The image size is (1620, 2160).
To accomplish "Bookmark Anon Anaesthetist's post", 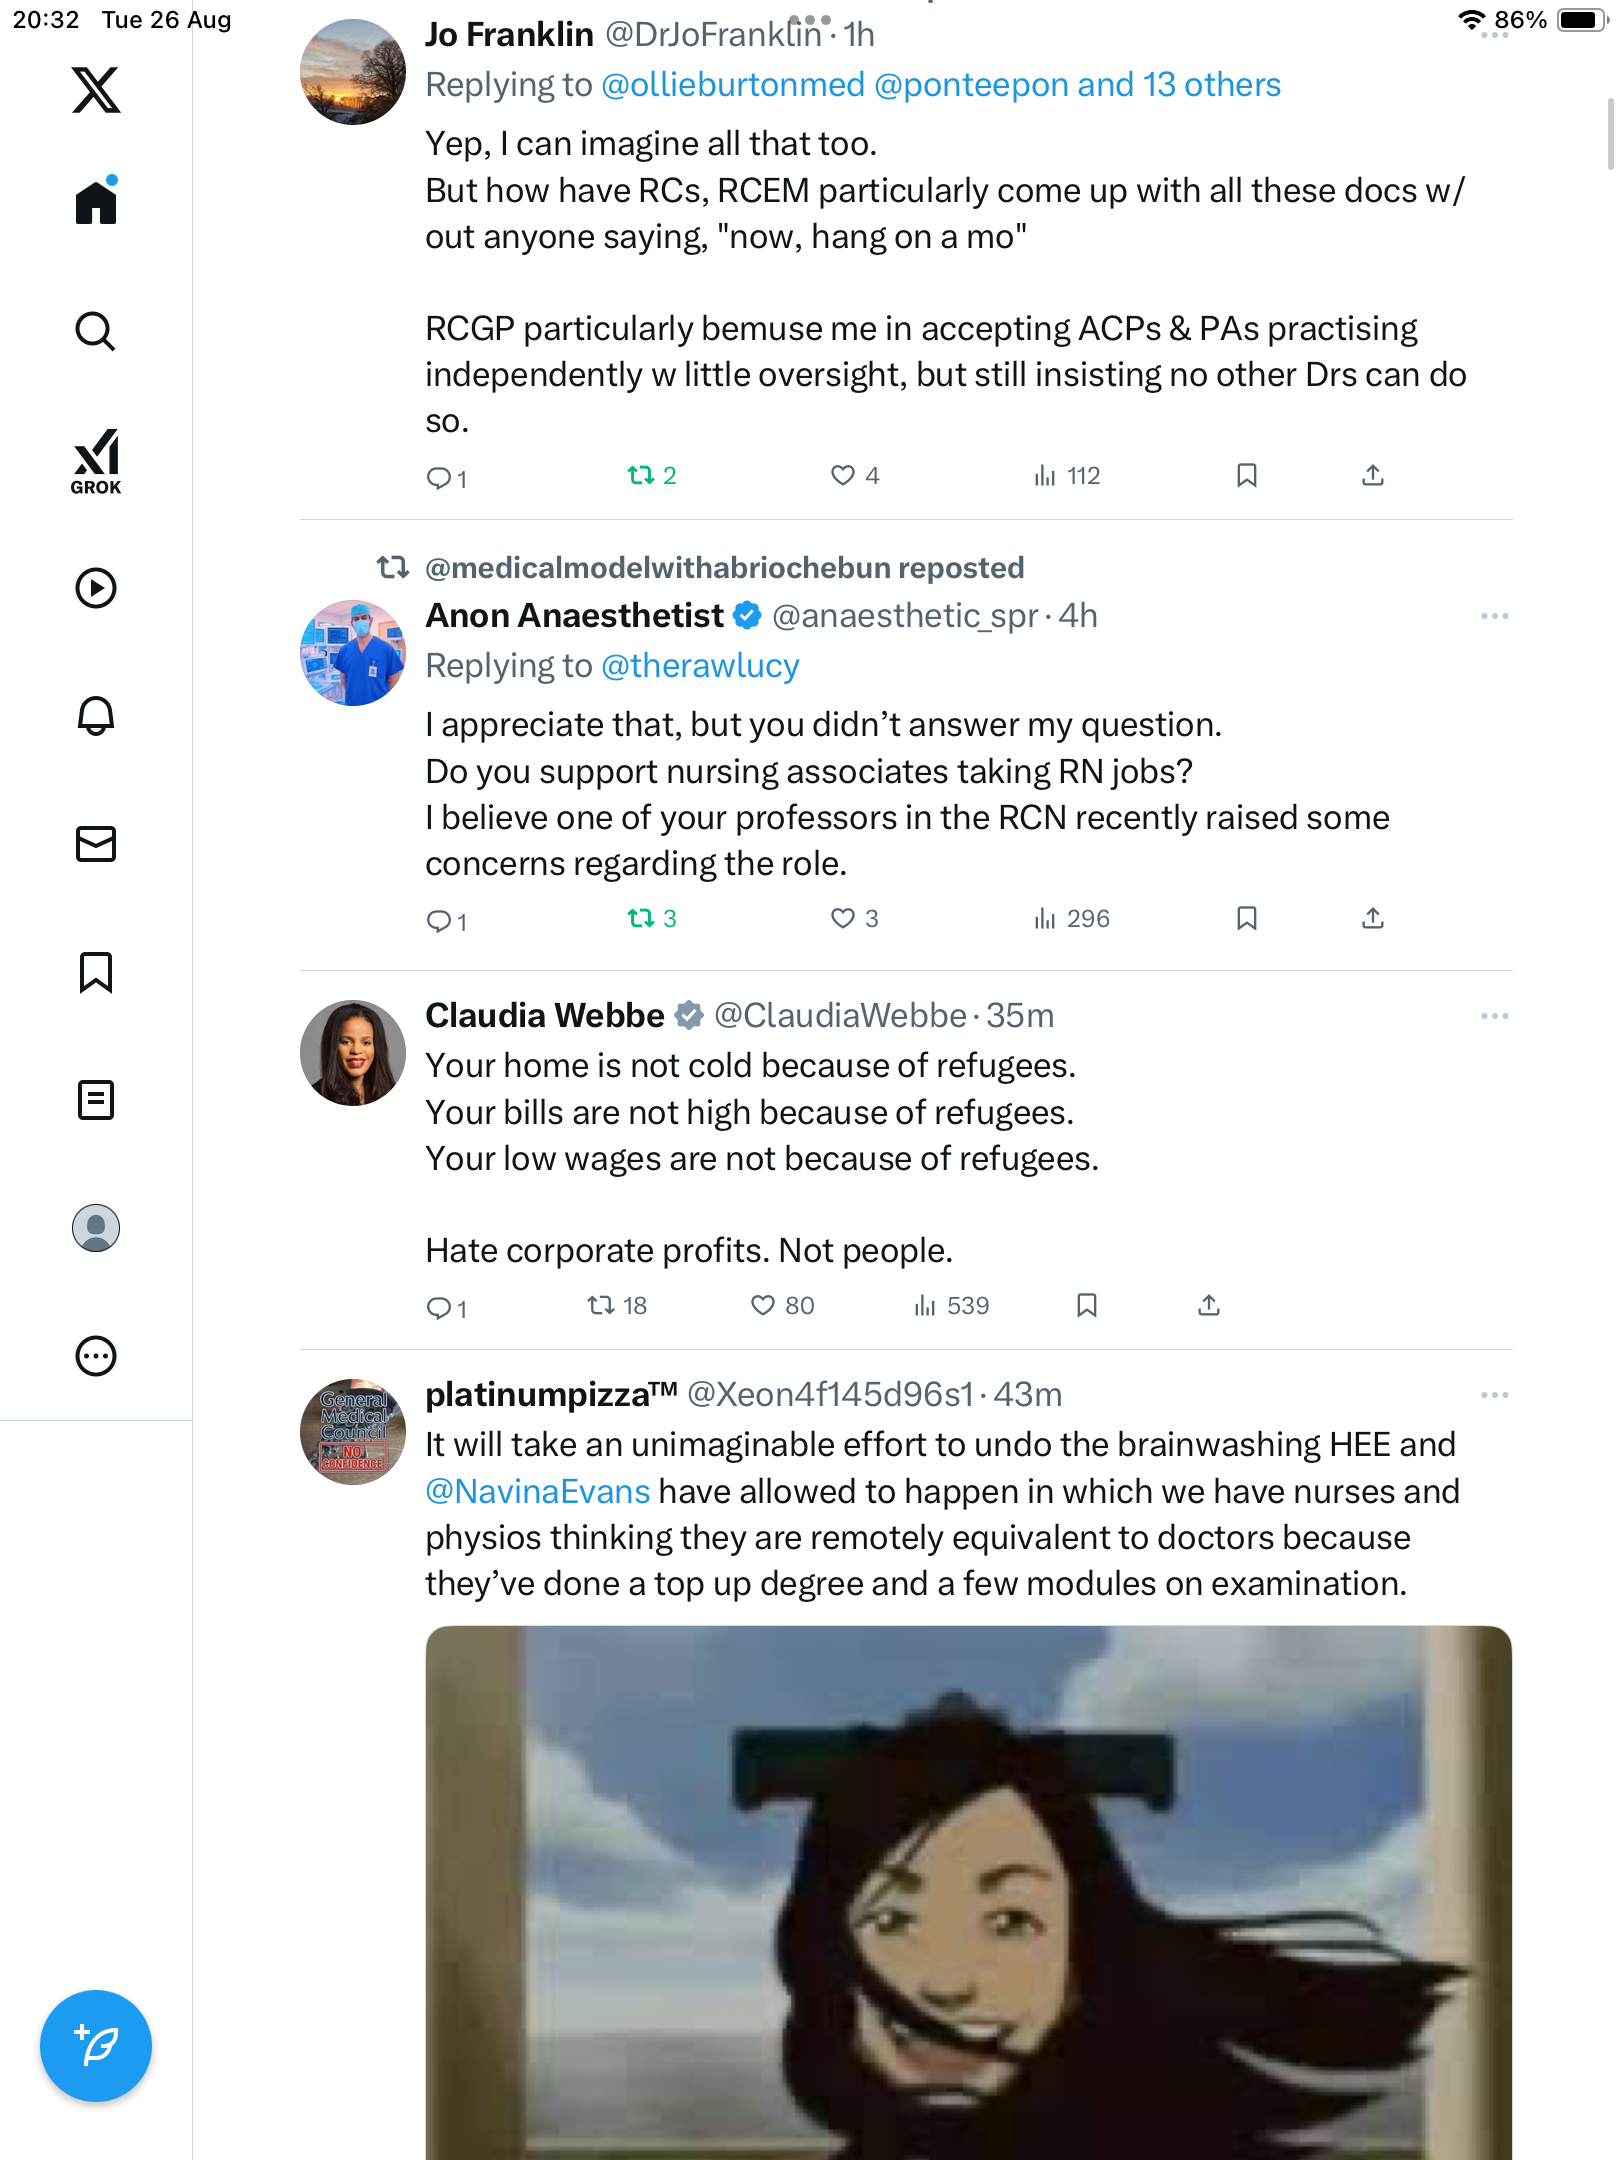I will (x=1246, y=918).
